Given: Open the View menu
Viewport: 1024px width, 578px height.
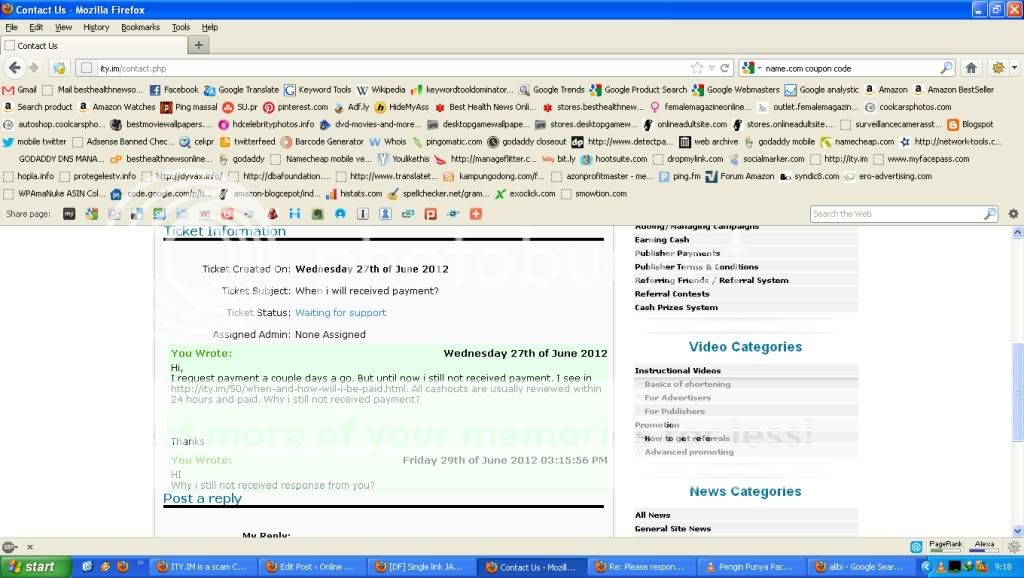Looking at the screenshot, I should click(63, 27).
